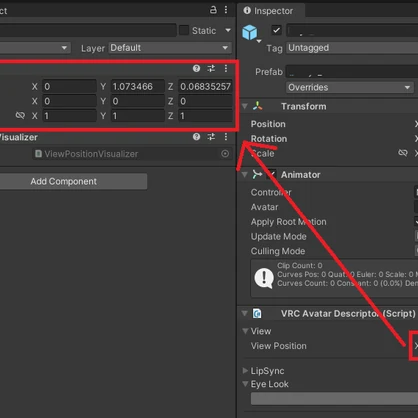Click the Position label in Transform
This screenshot has height=418, width=418.
tap(268, 124)
